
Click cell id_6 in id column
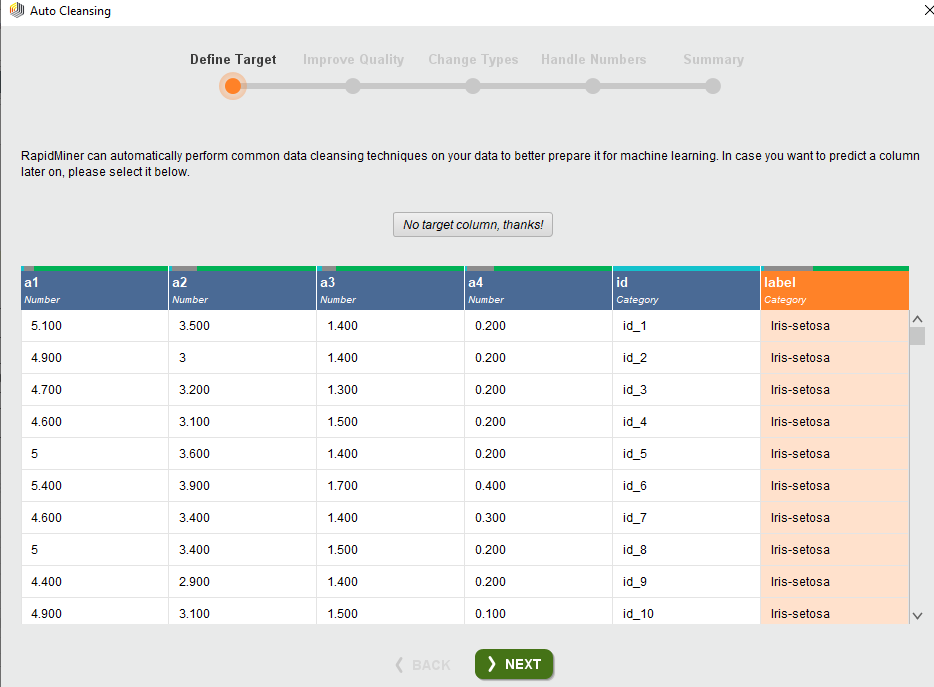686,486
